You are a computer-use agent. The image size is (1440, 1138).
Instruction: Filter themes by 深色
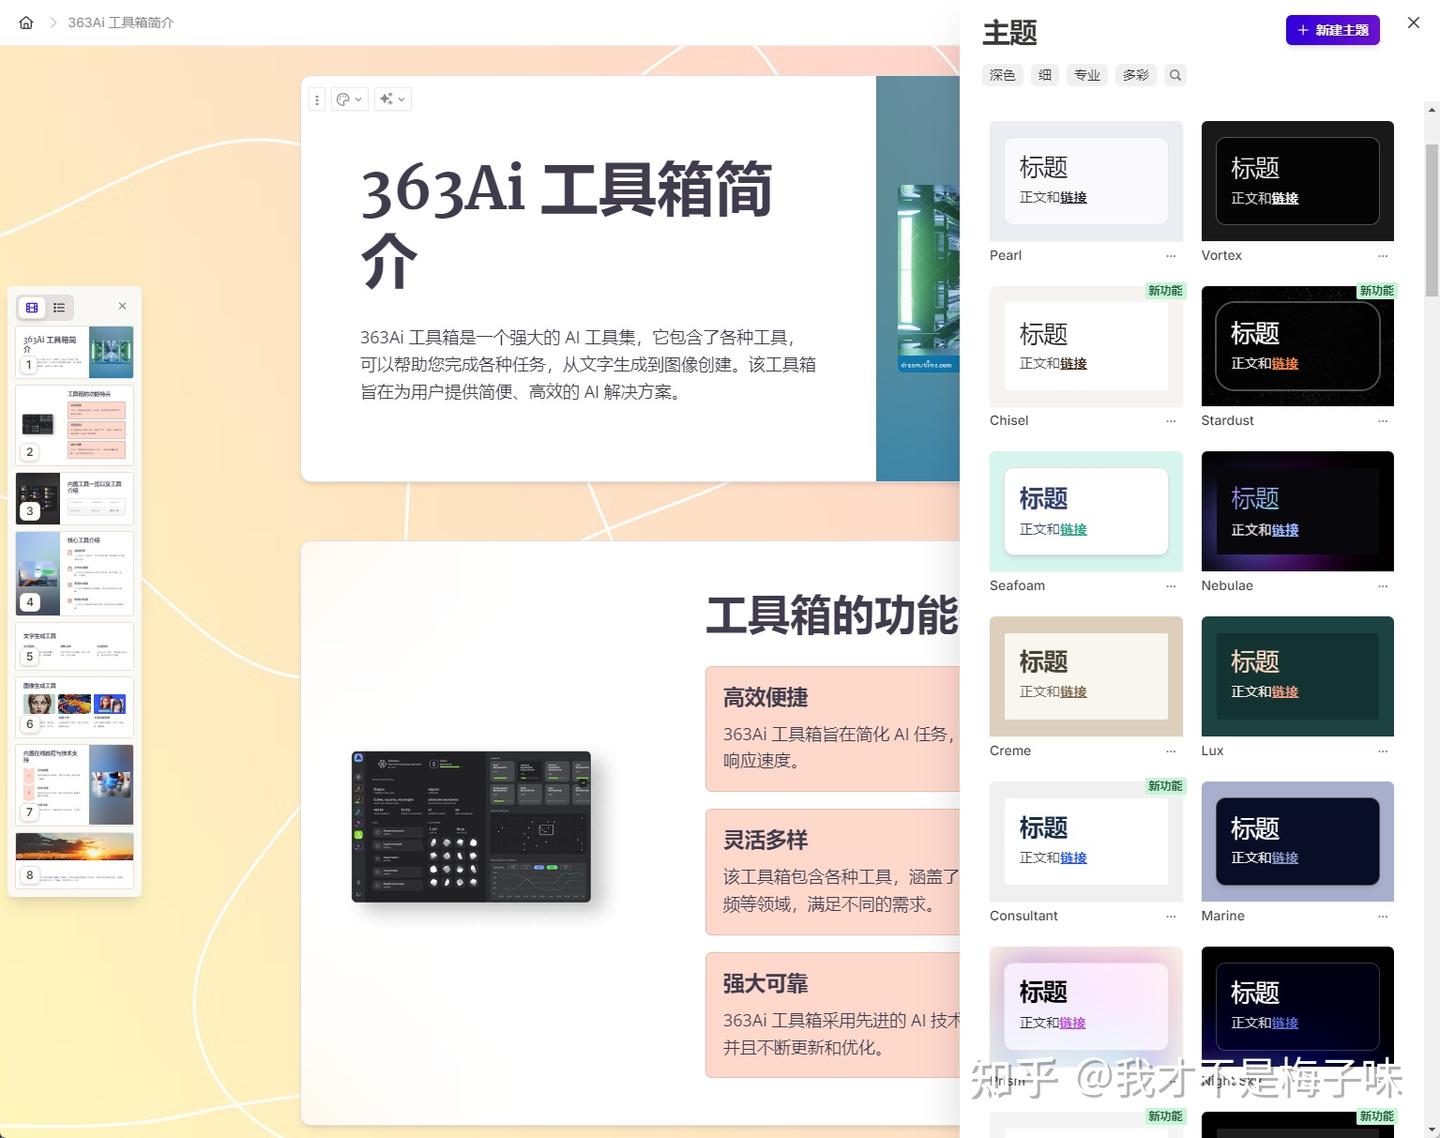click(1002, 75)
